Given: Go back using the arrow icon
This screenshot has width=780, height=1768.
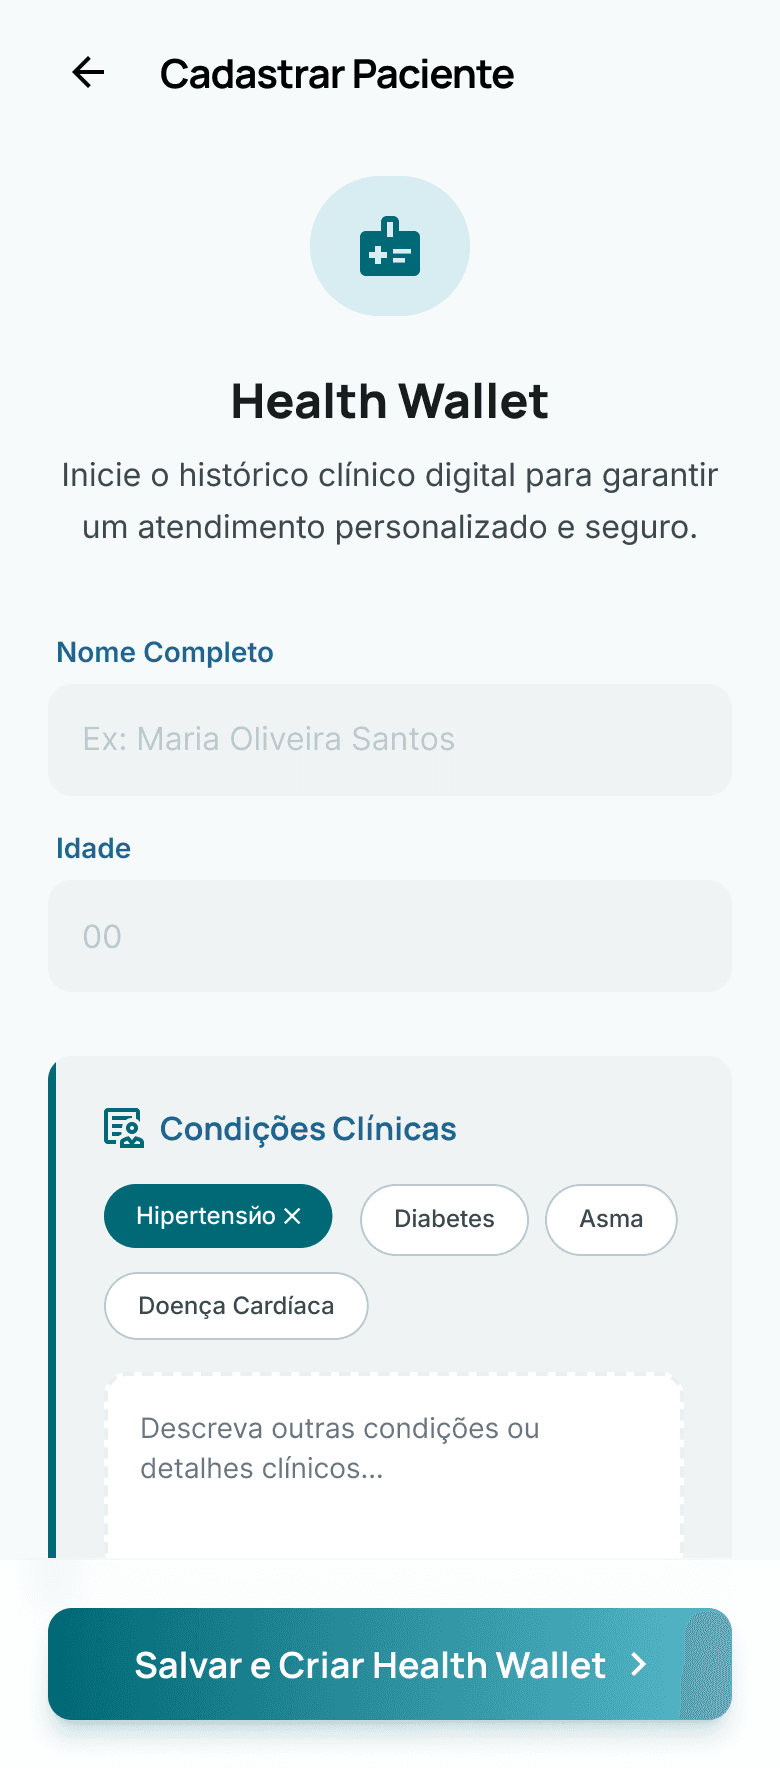Looking at the screenshot, I should coord(88,73).
